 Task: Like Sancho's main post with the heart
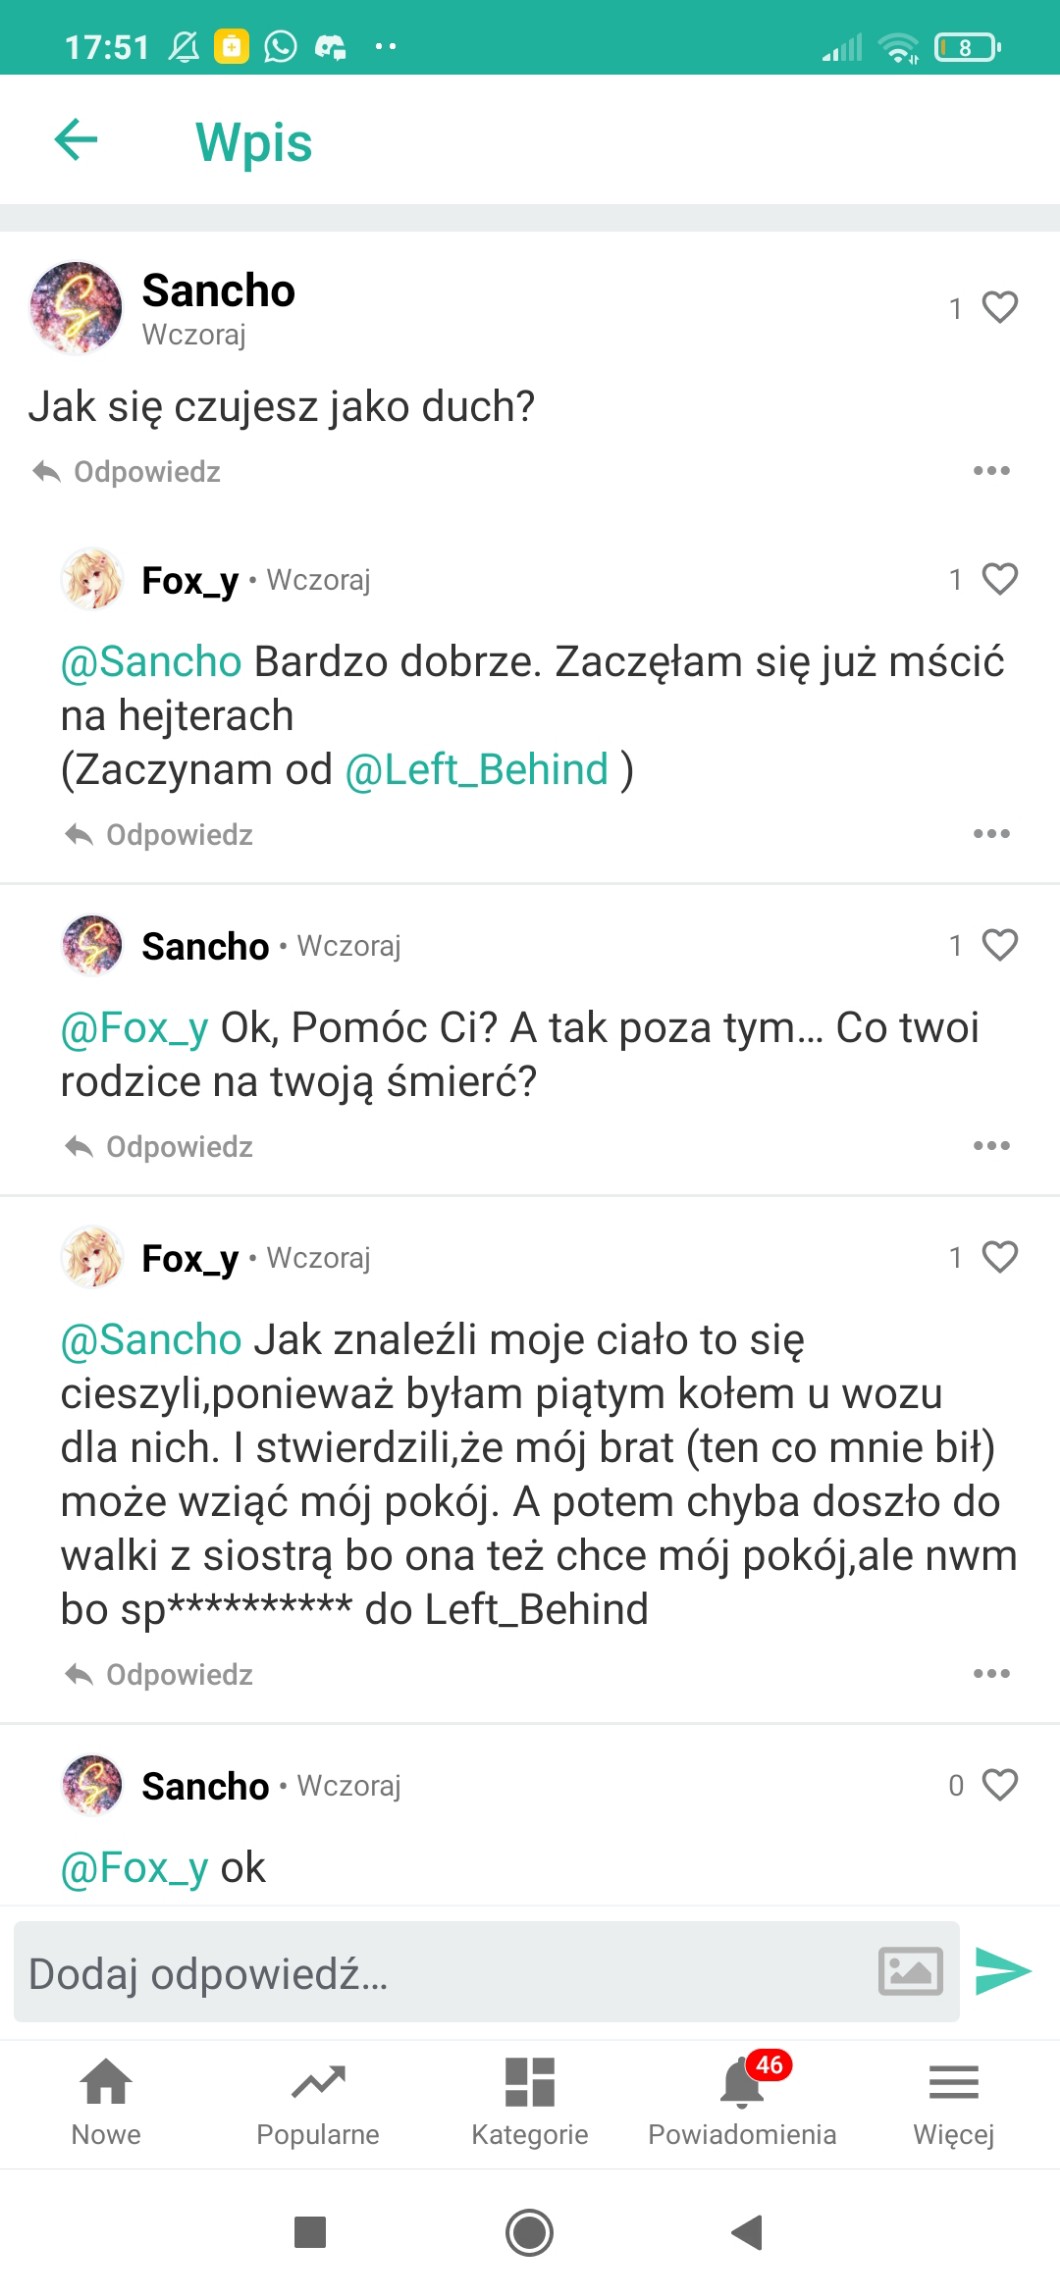(x=999, y=307)
